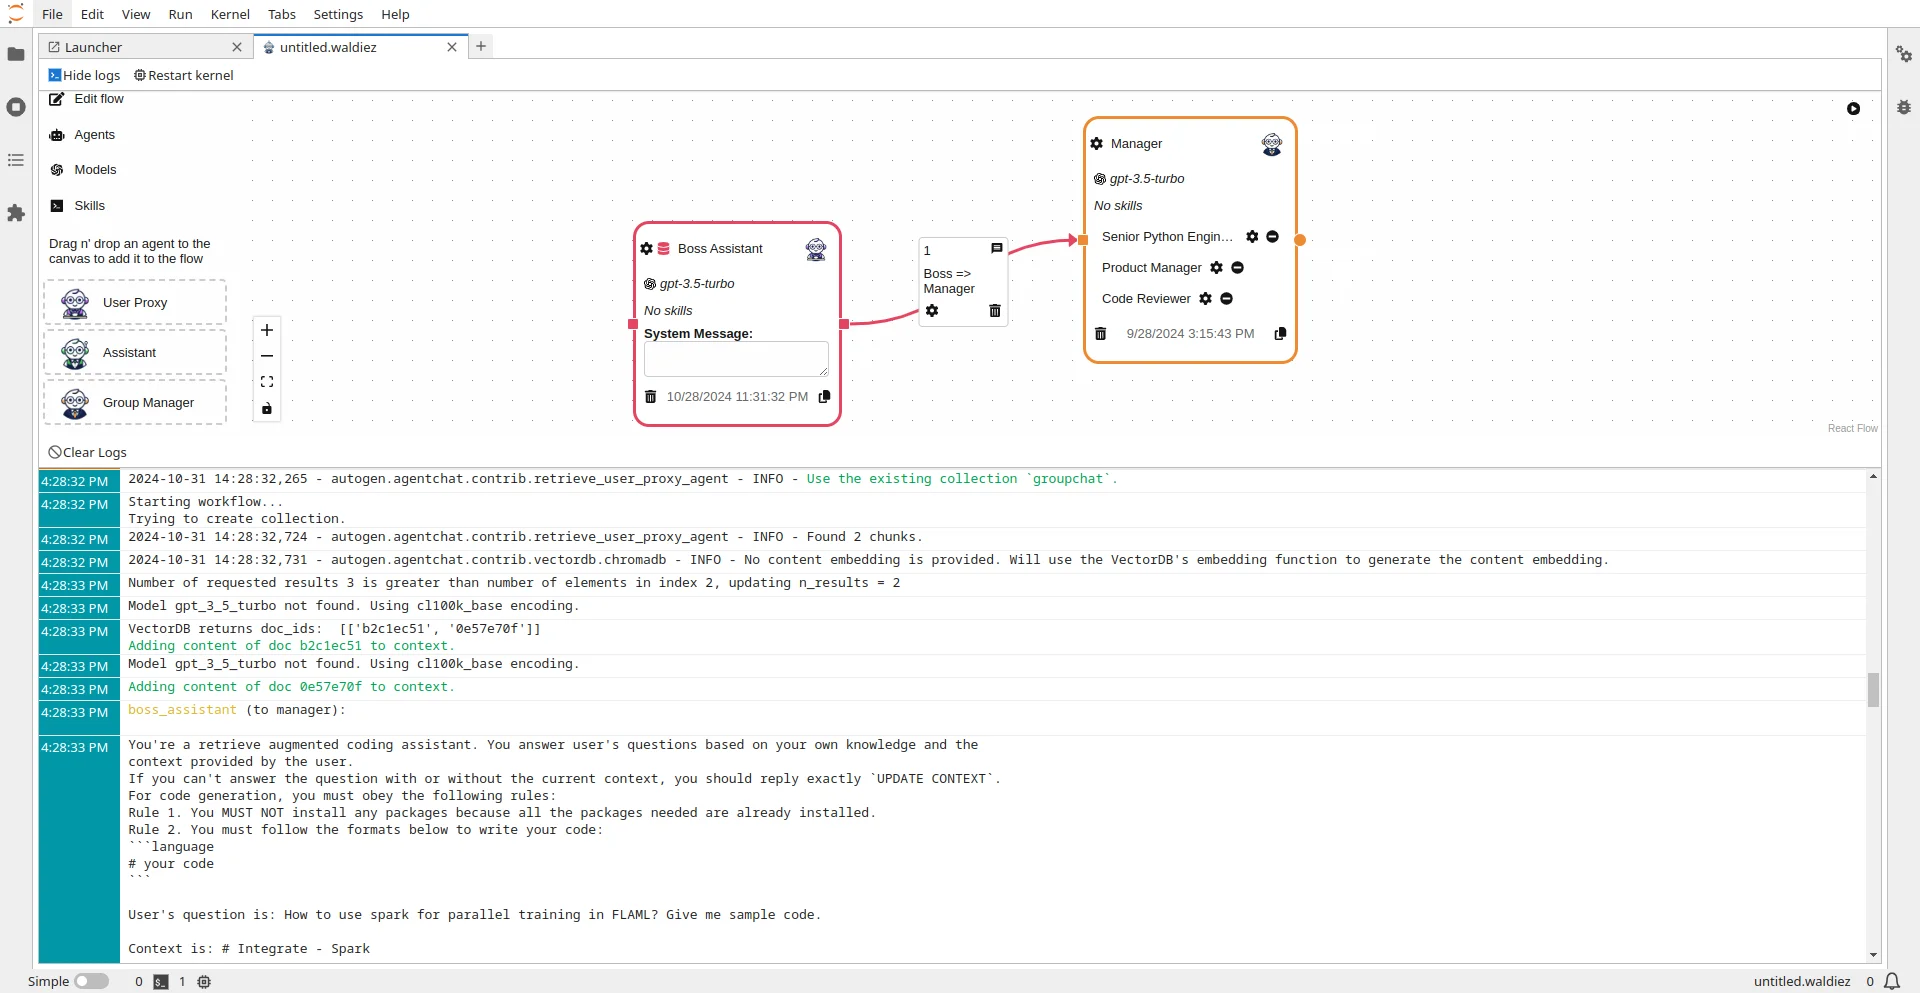Fit the flow view to canvas
Screen dimensions: 1920x993
[267, 382]
